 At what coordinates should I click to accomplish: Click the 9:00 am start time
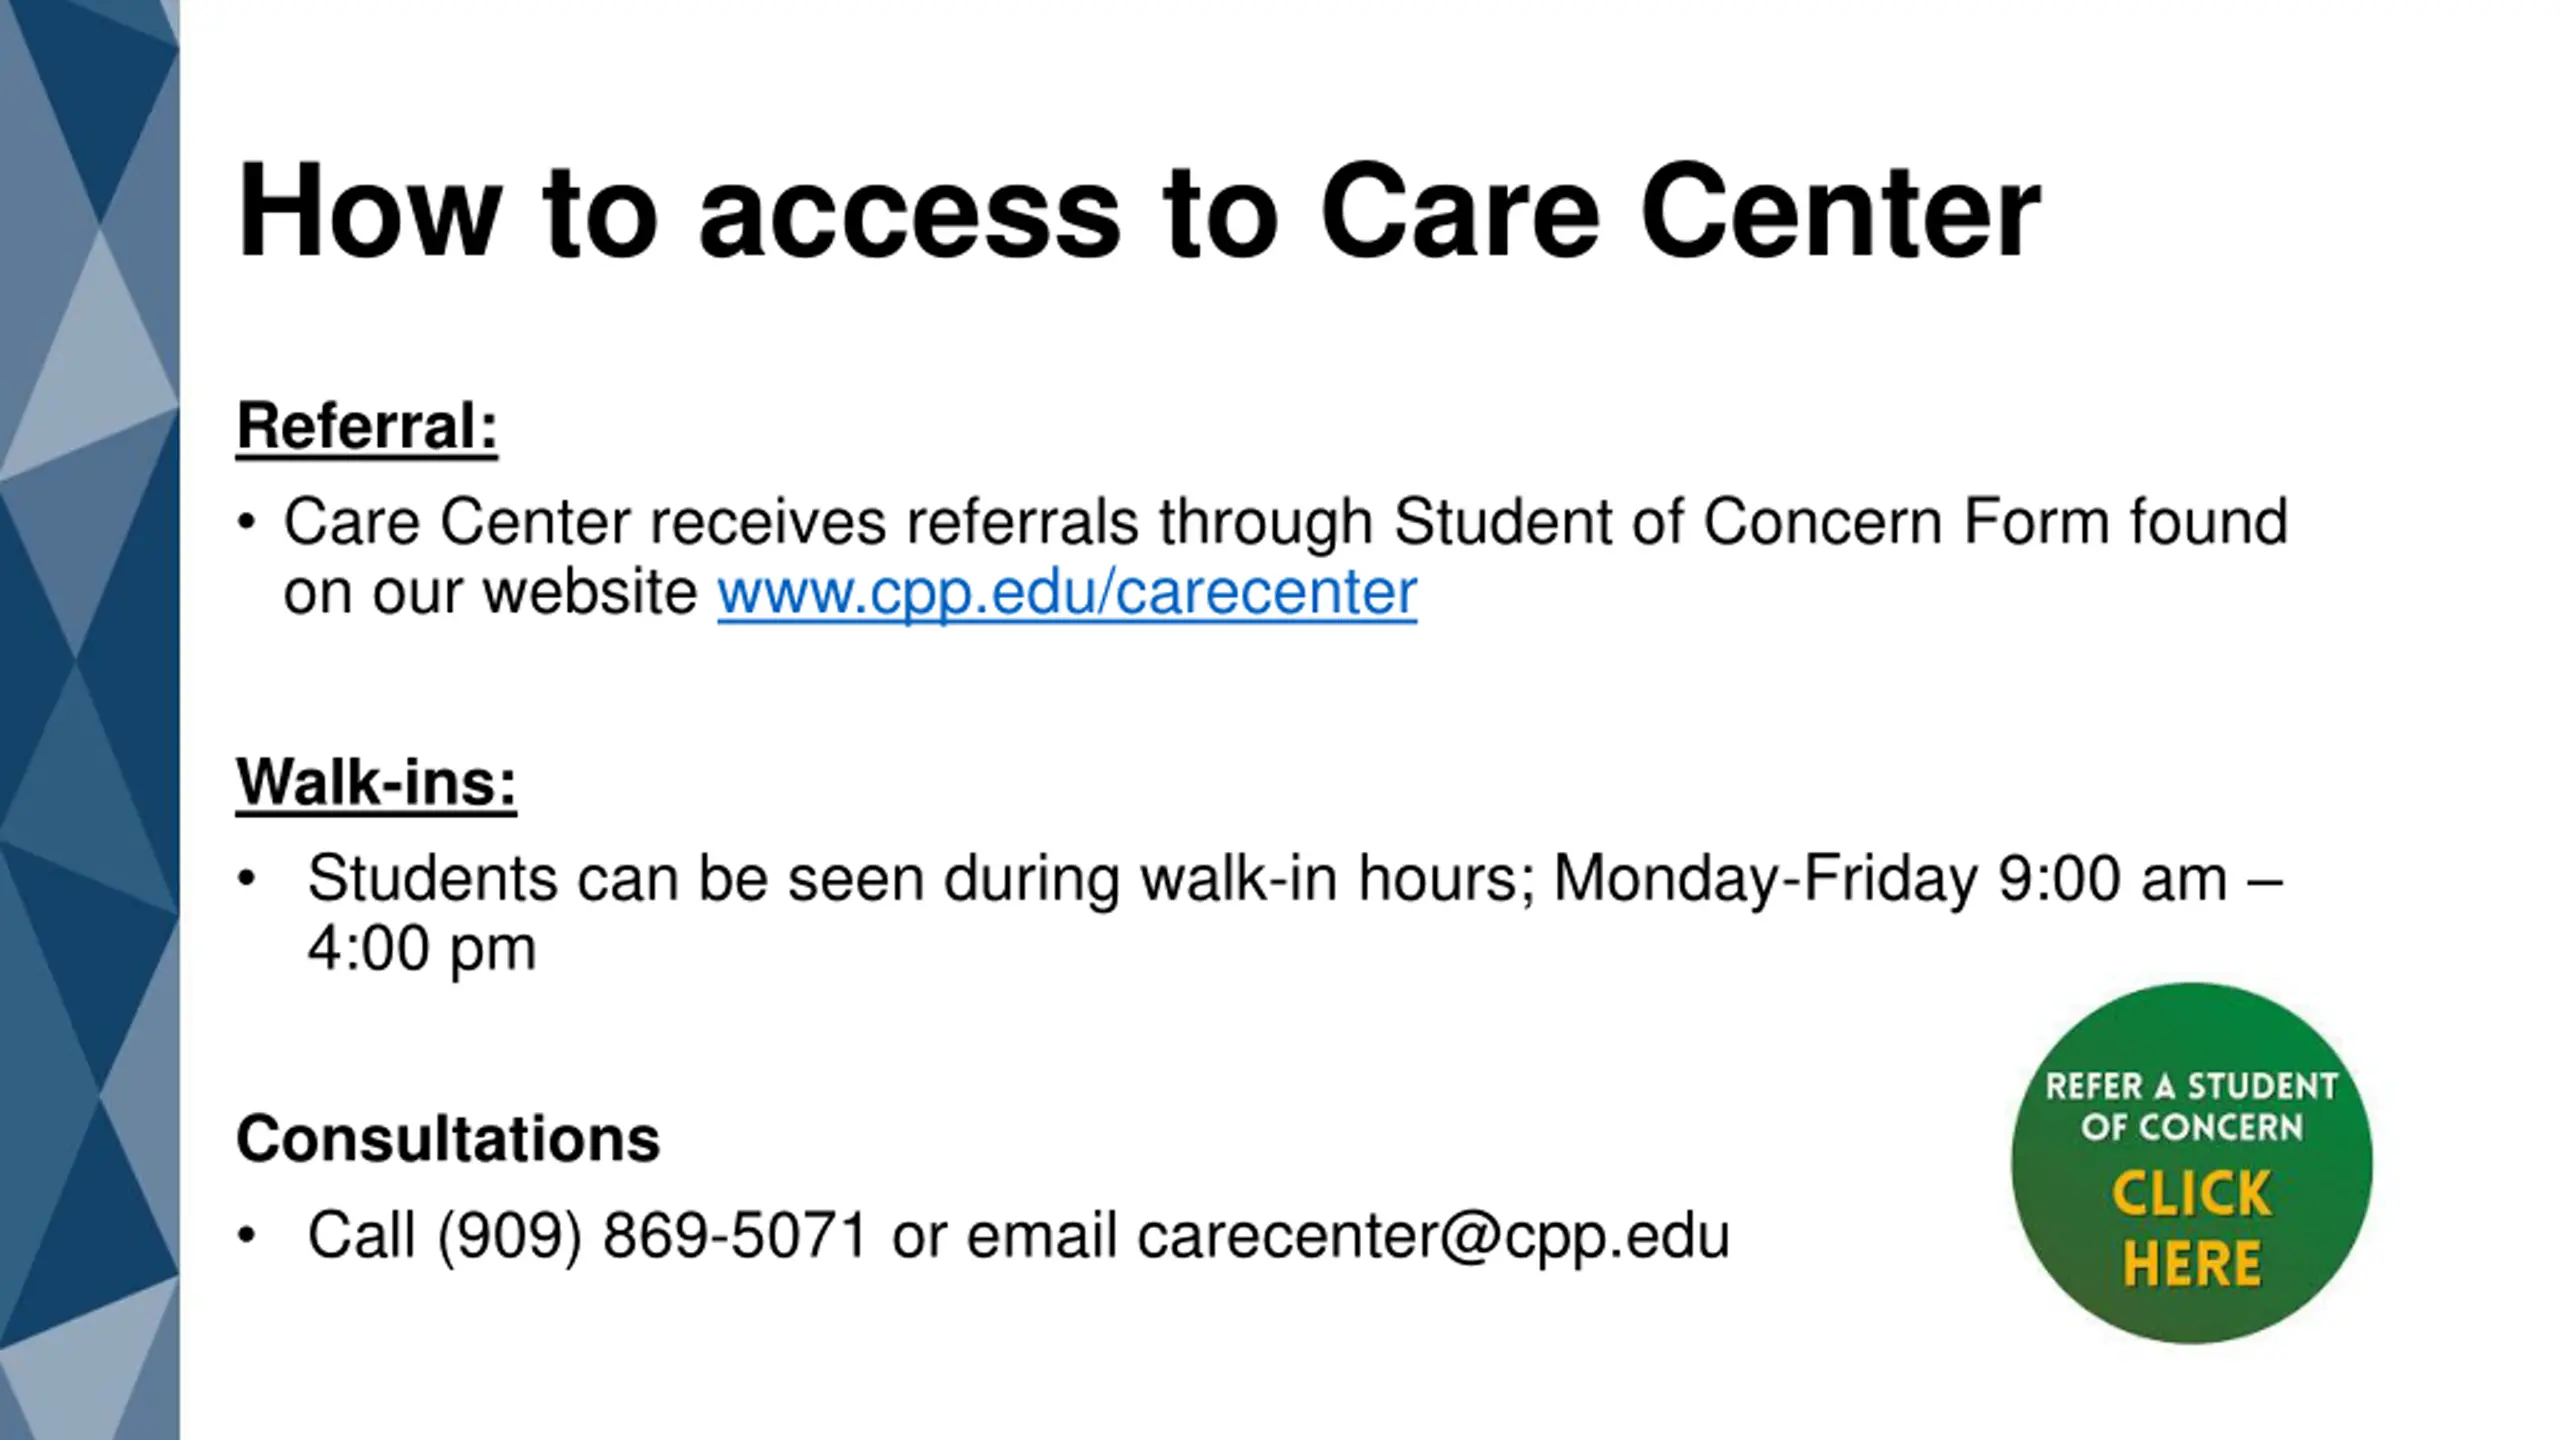pyautogui.click(x=2112, y=879)
